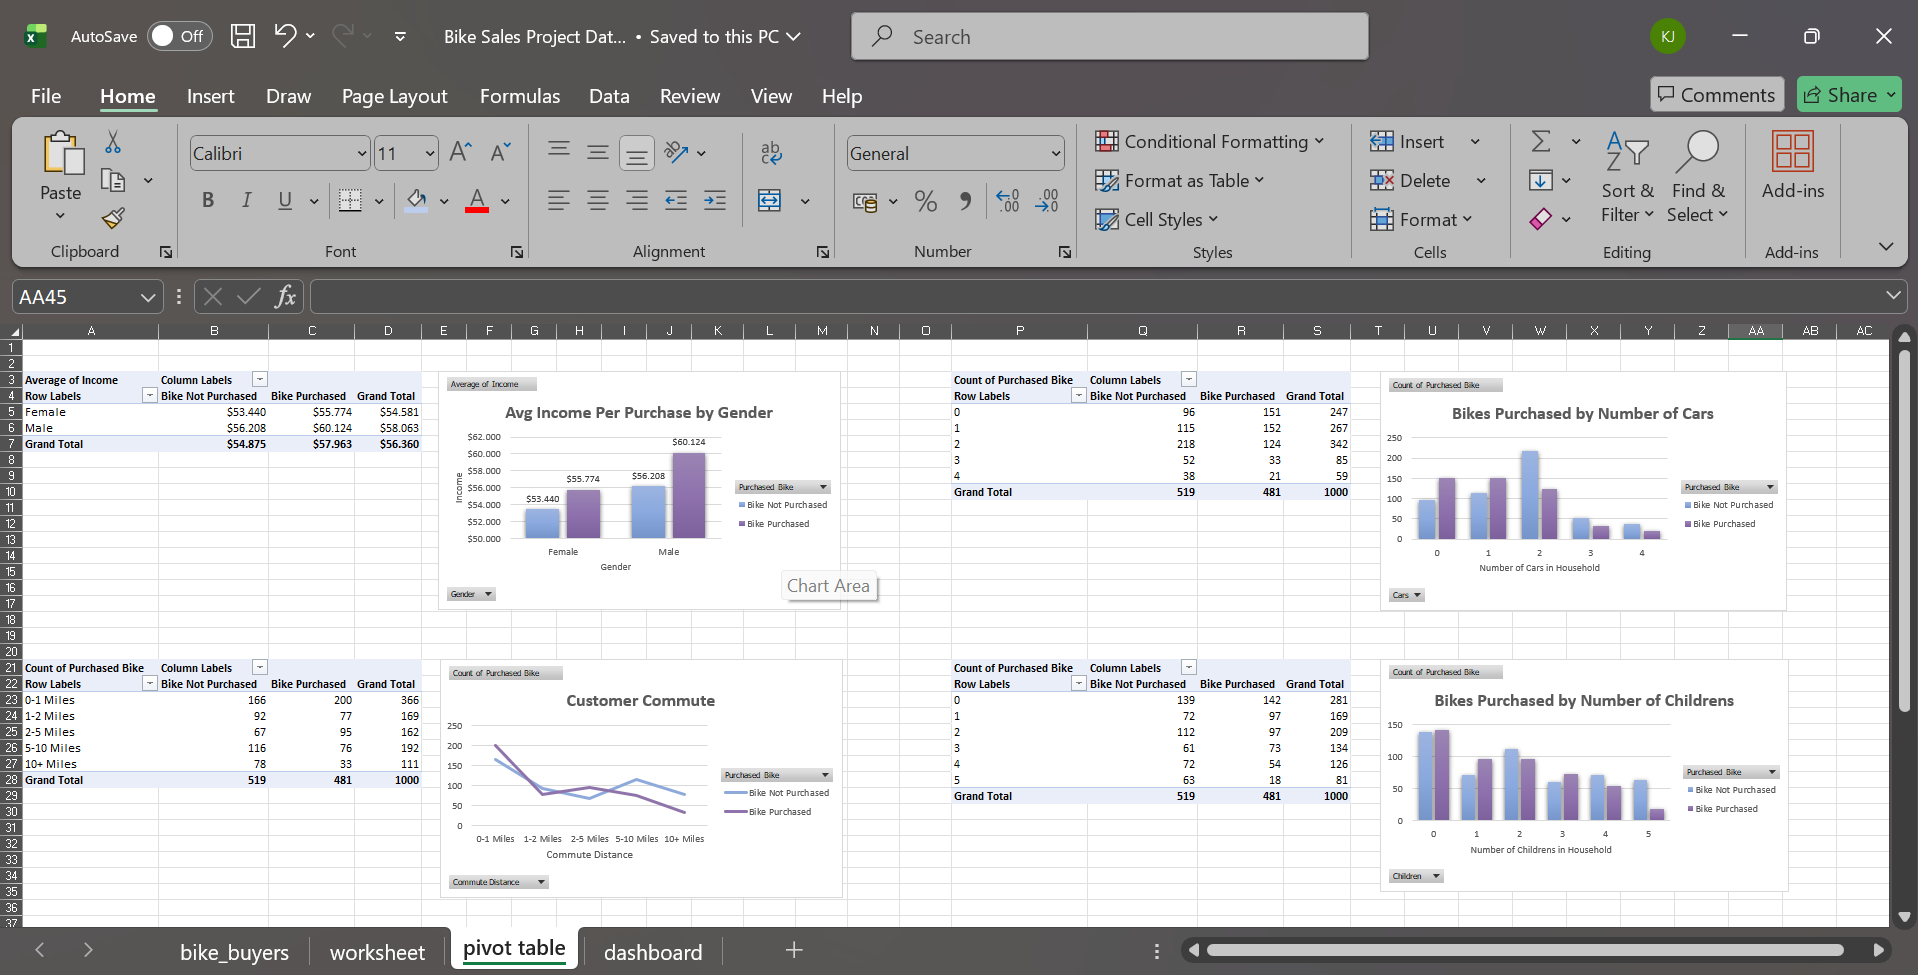Toggle underline formatting

click(x=284, y=200)
